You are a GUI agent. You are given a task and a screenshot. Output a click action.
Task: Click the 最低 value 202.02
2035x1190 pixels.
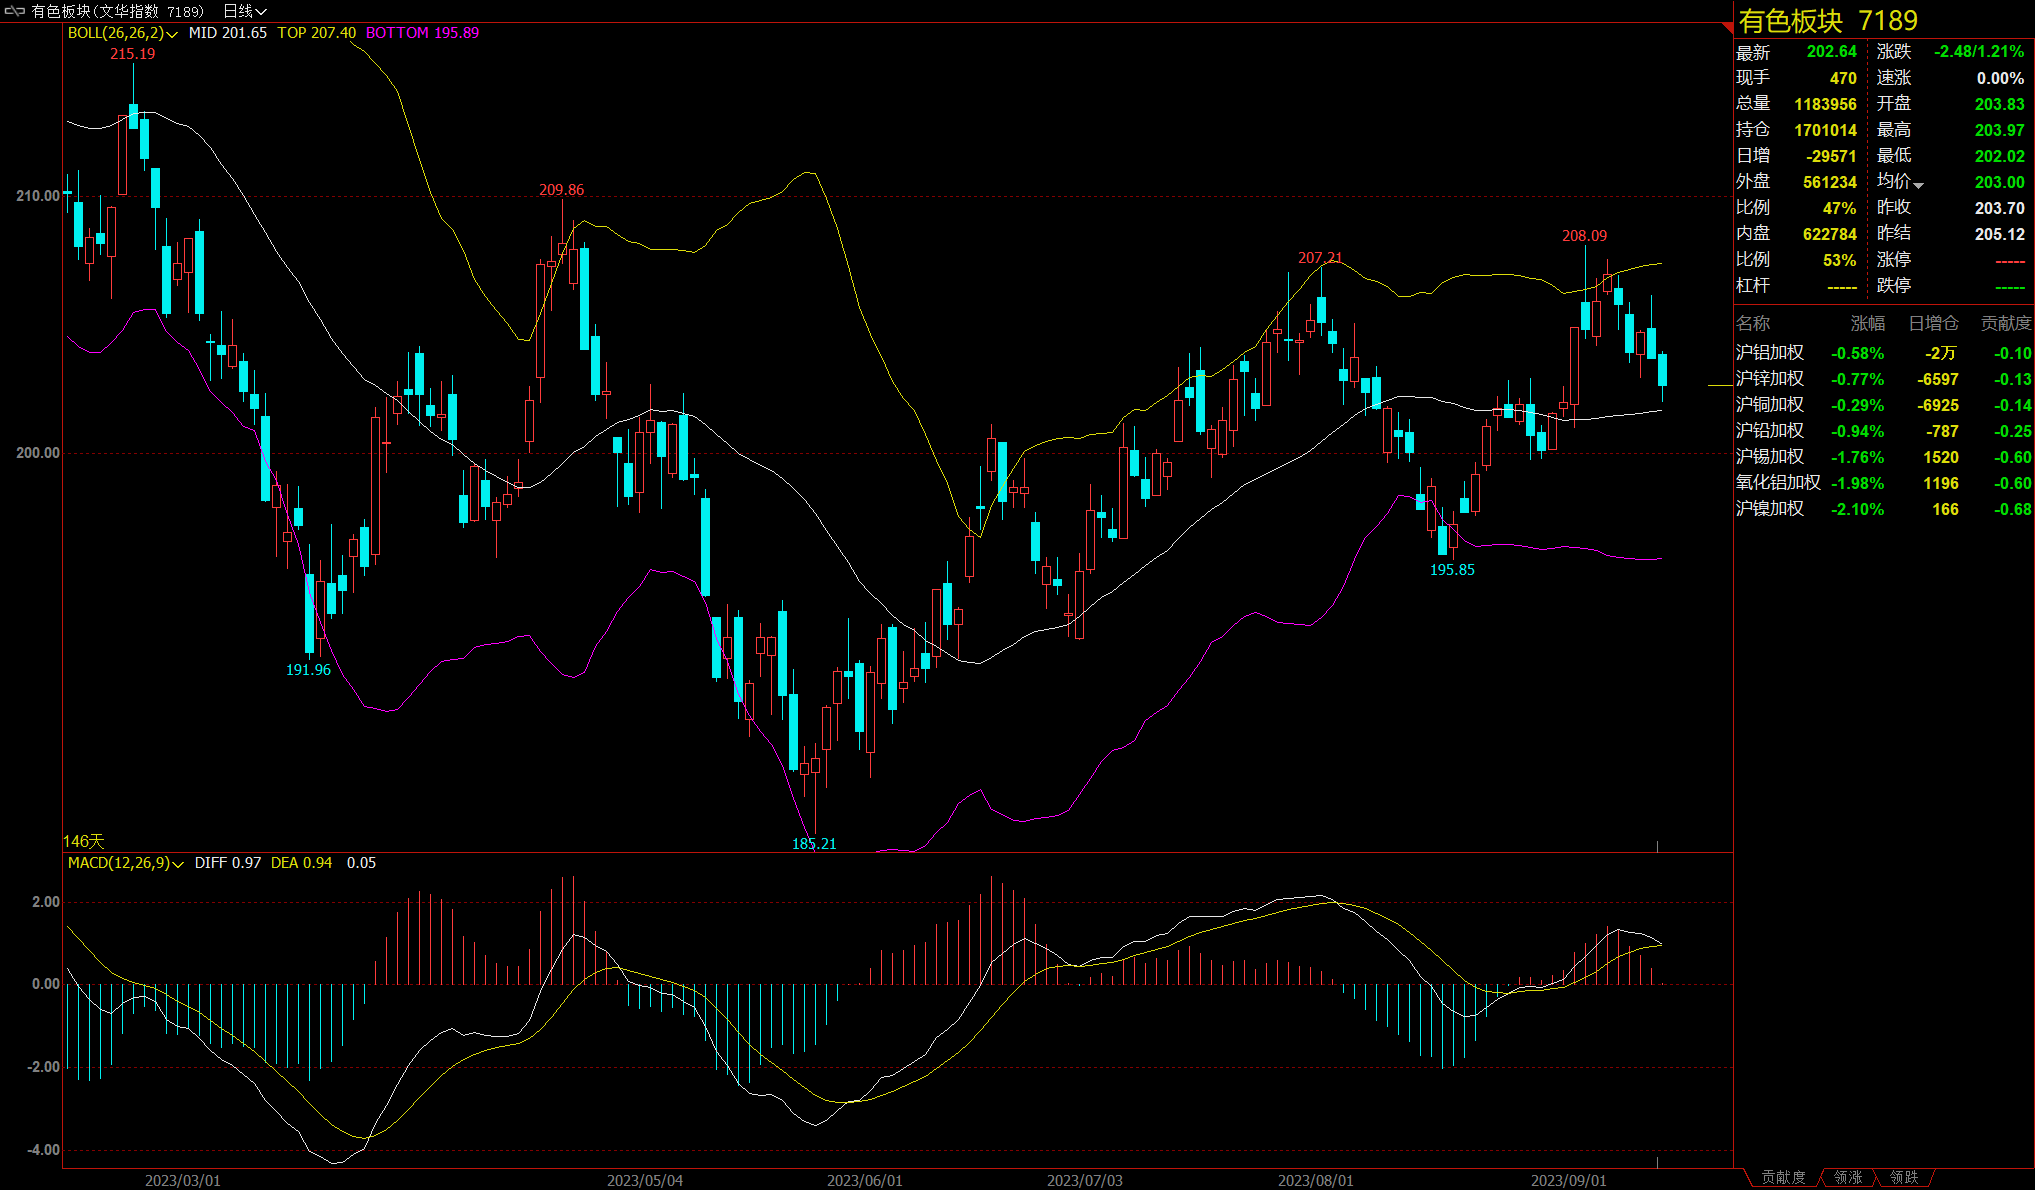2000,156
